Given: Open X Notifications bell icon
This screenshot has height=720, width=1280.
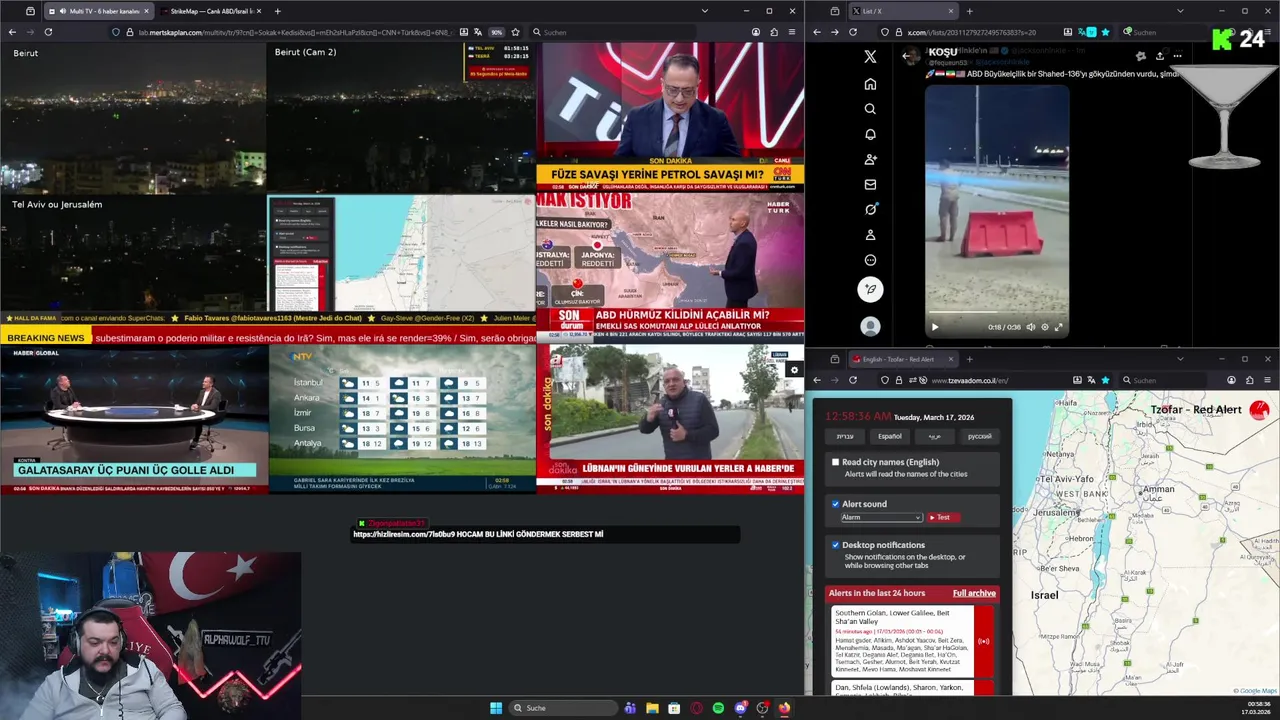Looking at the screenshot, I should (870, 134).
